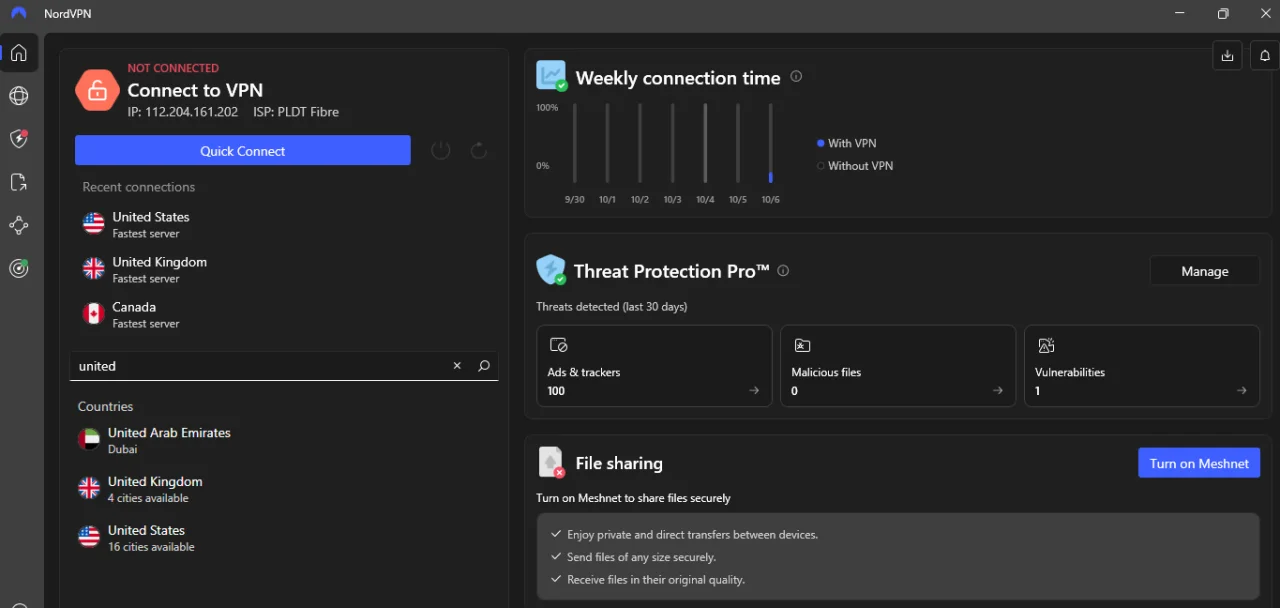Image resolution: width=1280 pixels, height=608 pixels.
Task: Click the Quick Connect button
Action: tap(243, 150)
